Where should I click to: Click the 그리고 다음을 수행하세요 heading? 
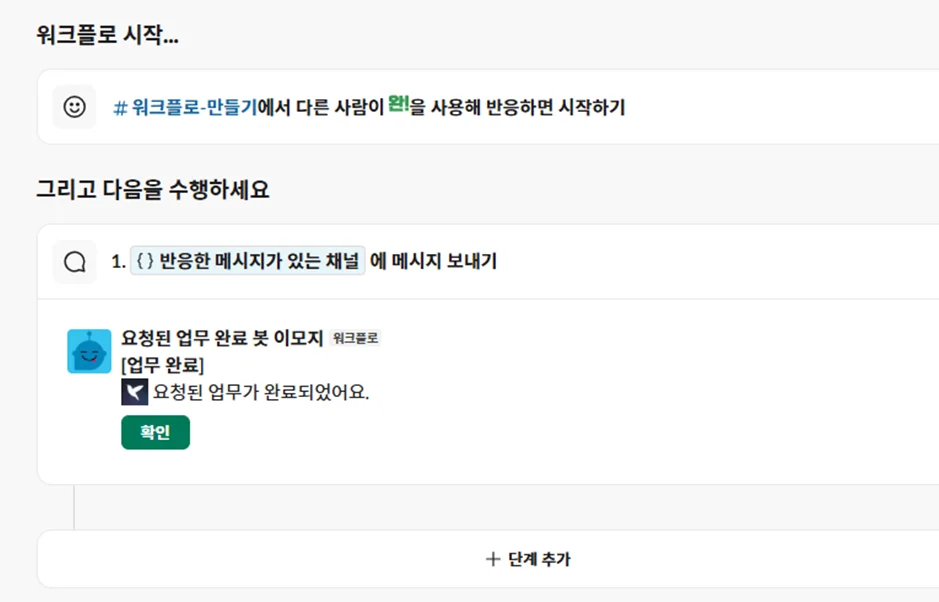click(x=153, y=189)
